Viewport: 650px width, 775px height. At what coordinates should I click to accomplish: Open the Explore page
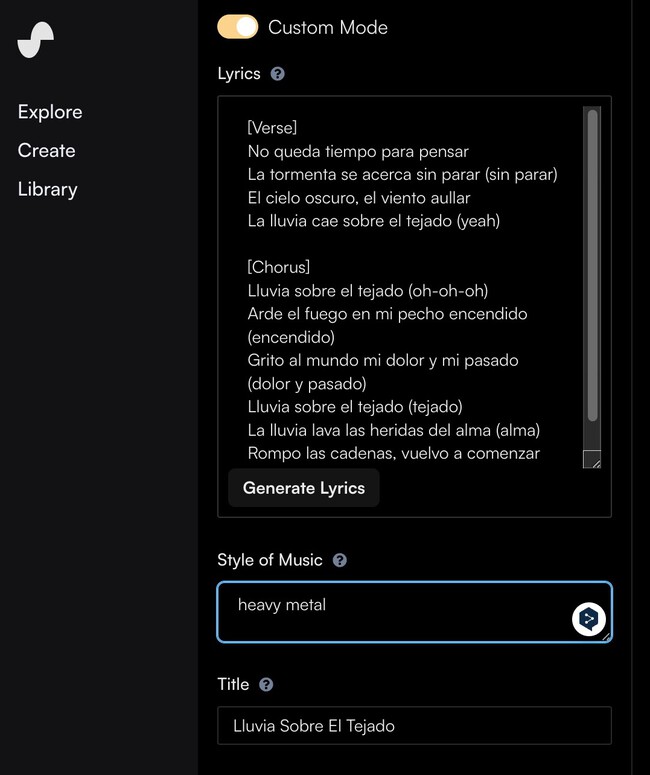click(50, 112)
